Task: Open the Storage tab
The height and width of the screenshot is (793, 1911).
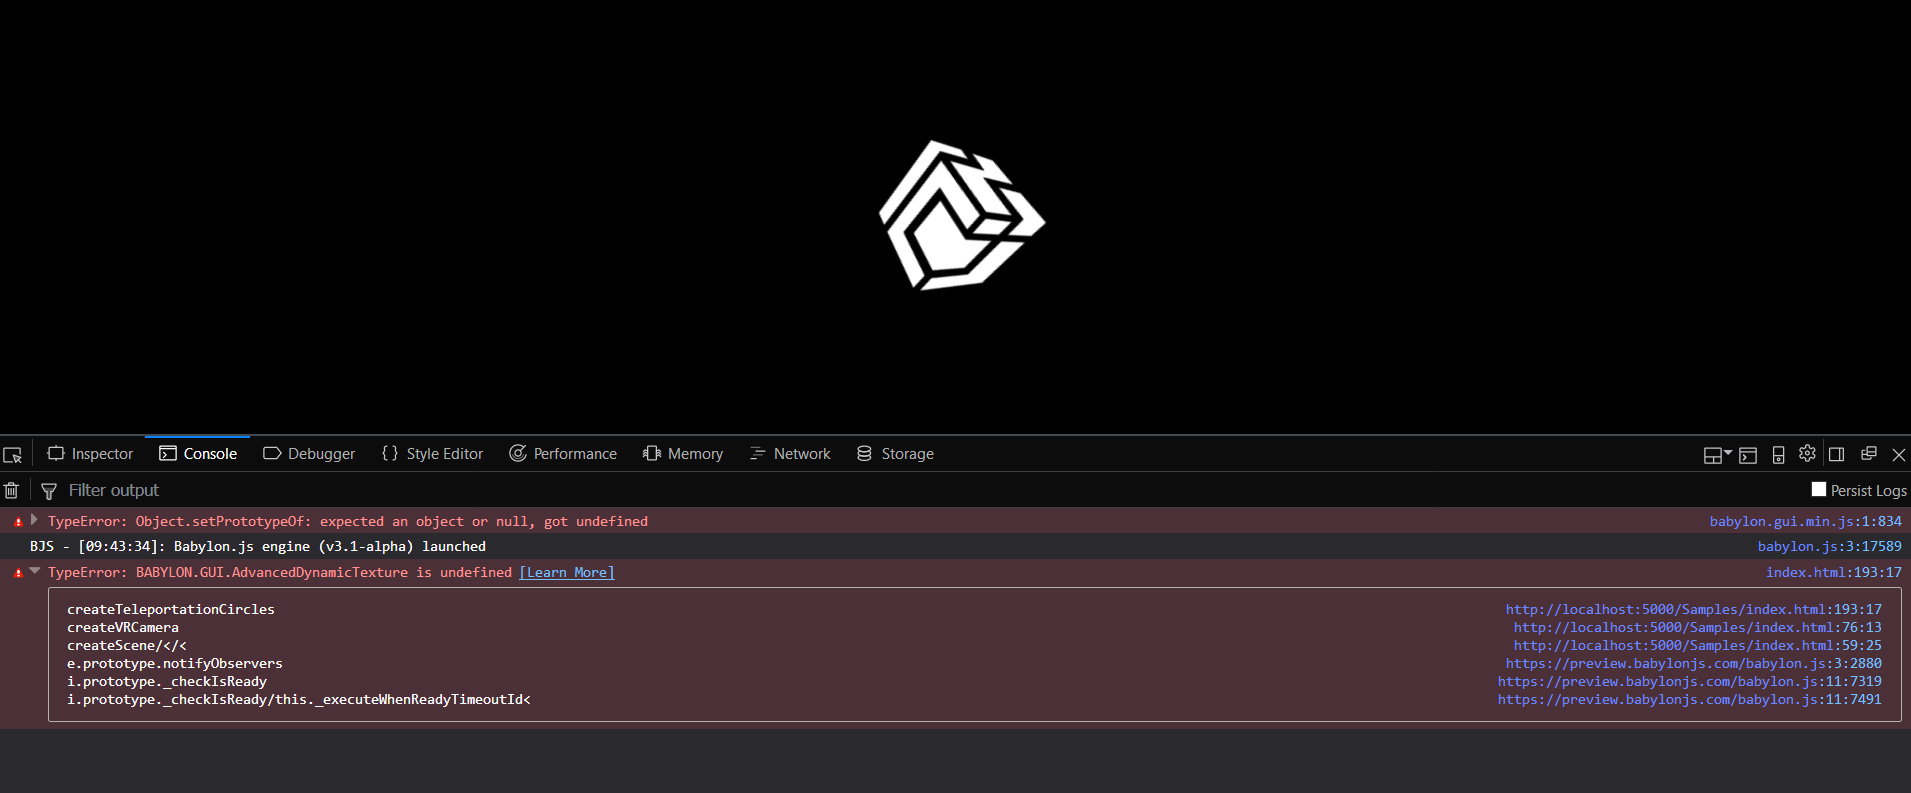Action: tap(895, 454)
